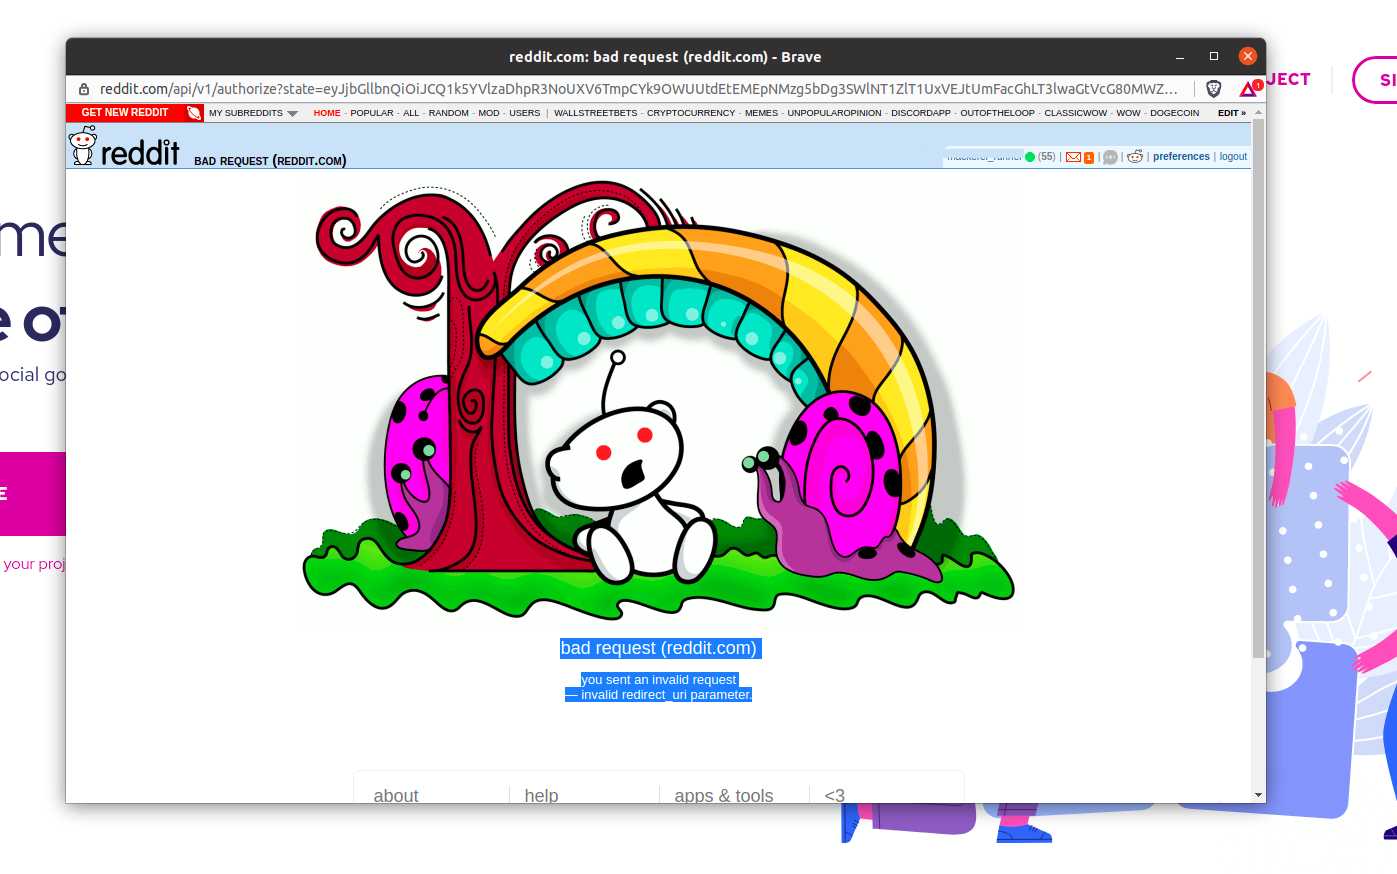Go to Popular in subreddit bar

pyautogui.click(x=372, y=113)
